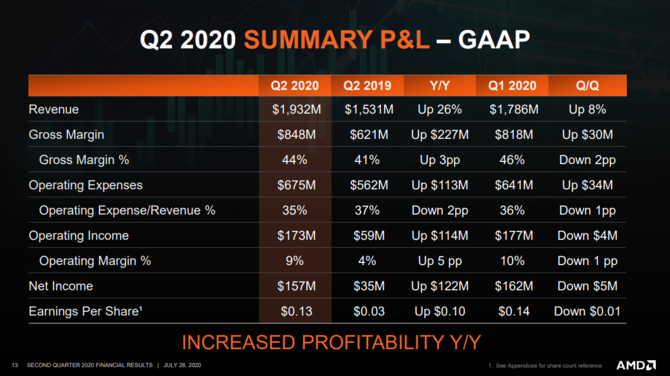670x376 pixels.
Task: Select the Net Income row label
Action: pyautogui.click(x=61, y=286)
